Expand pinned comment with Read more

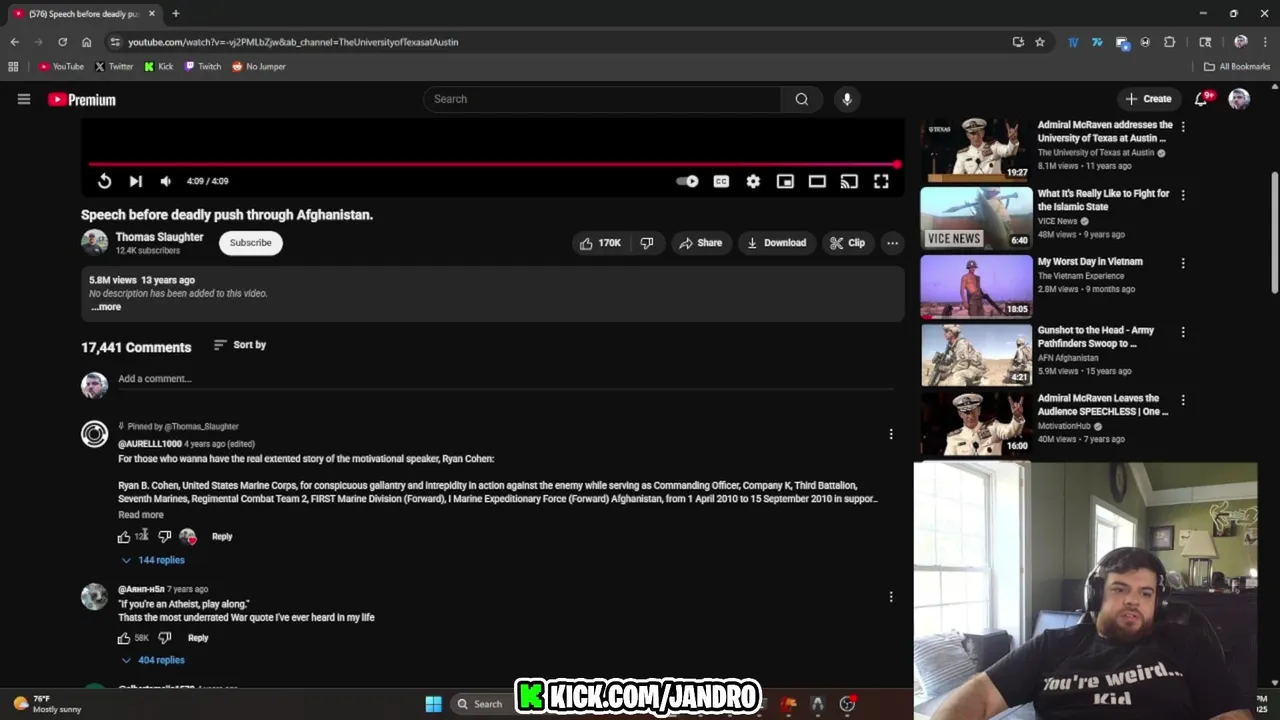click(x=141, y=515)
